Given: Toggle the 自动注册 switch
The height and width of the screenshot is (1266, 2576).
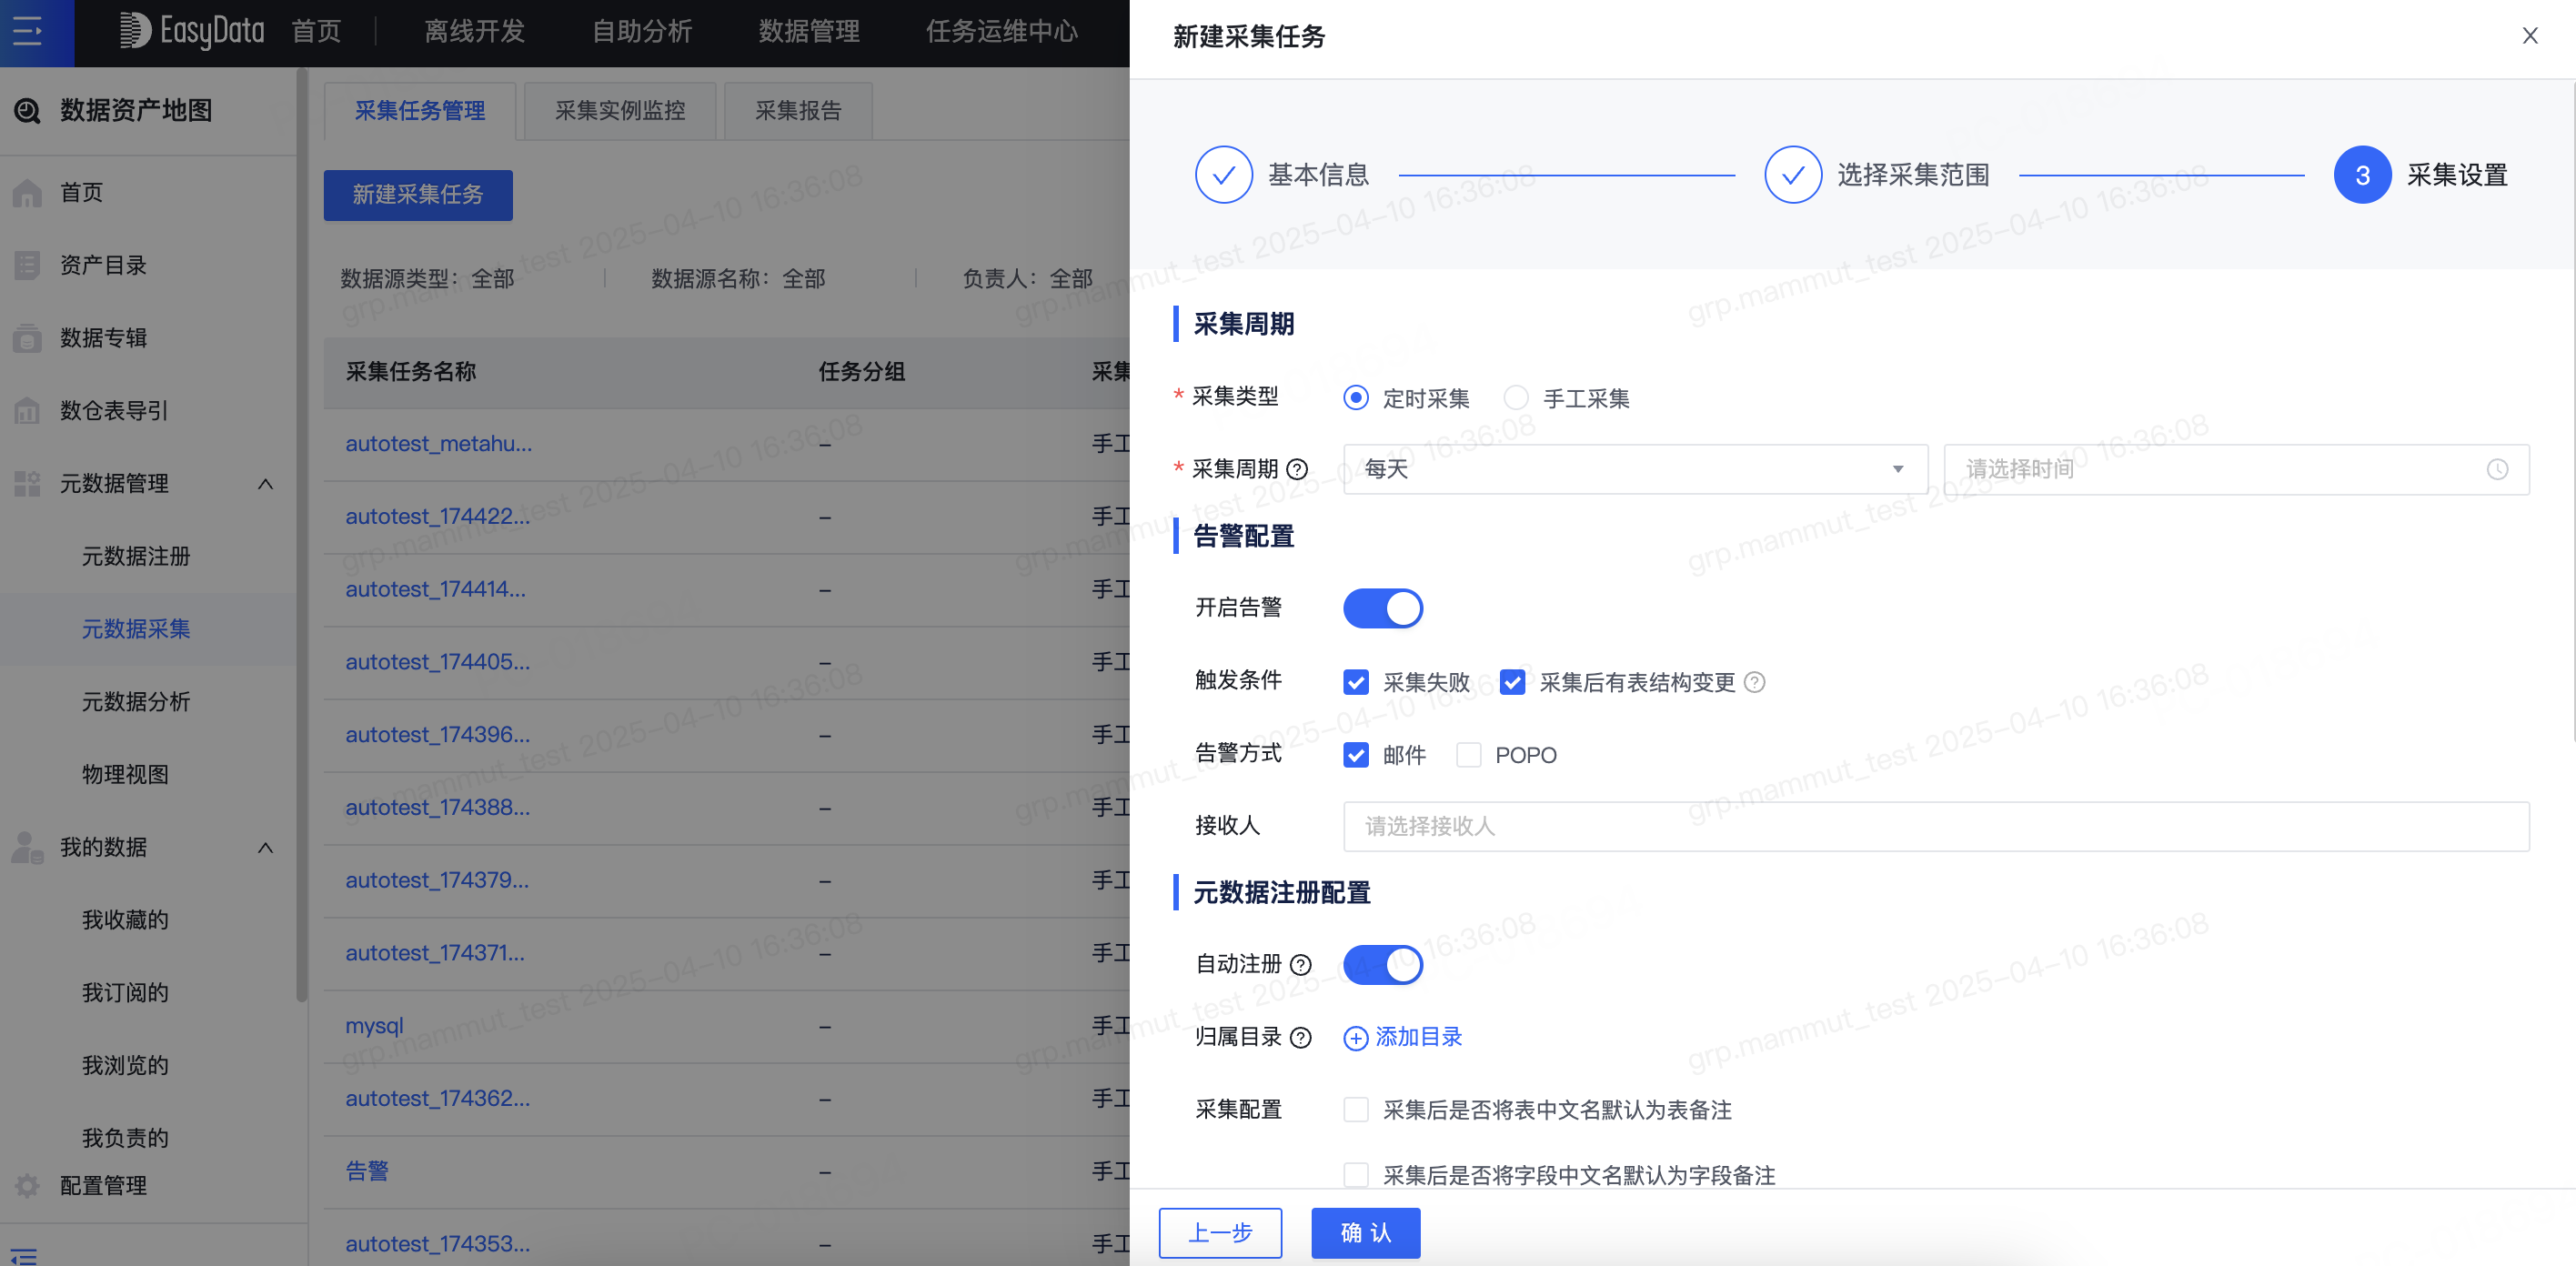Looking at the screenshot, I should tap(1382, 965).
